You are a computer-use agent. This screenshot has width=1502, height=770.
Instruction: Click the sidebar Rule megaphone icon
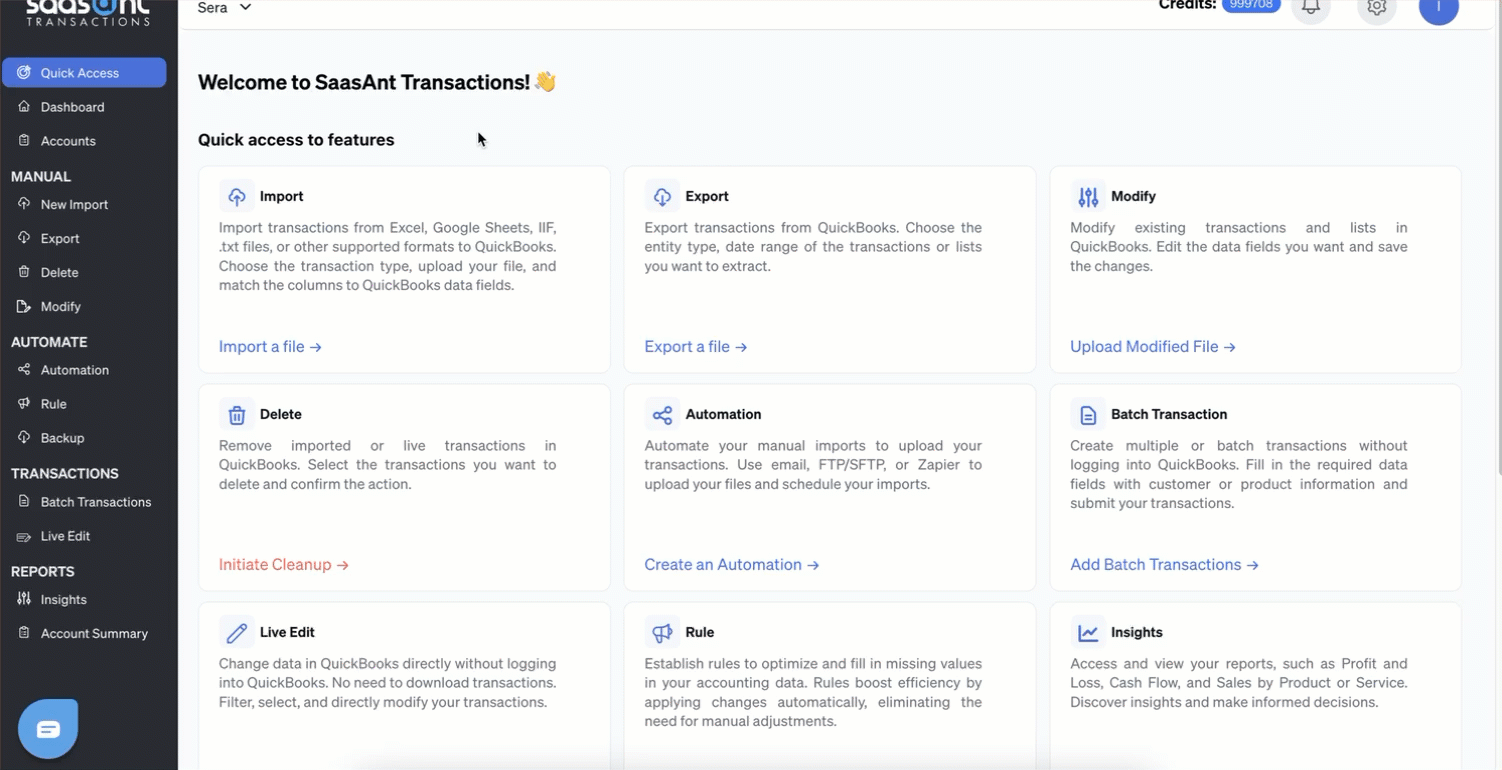[x=24, y=403]
